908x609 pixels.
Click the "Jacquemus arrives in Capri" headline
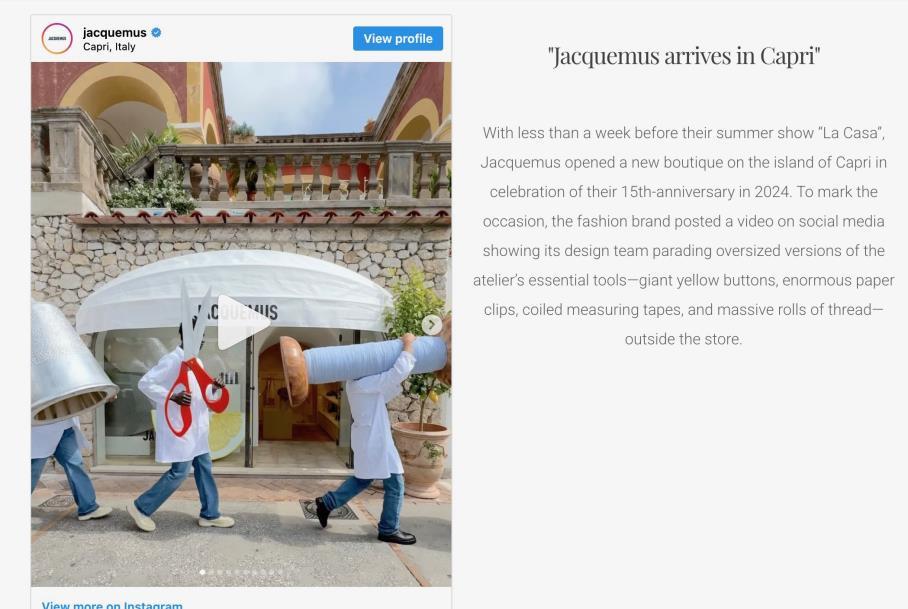(x=684, y=56)
